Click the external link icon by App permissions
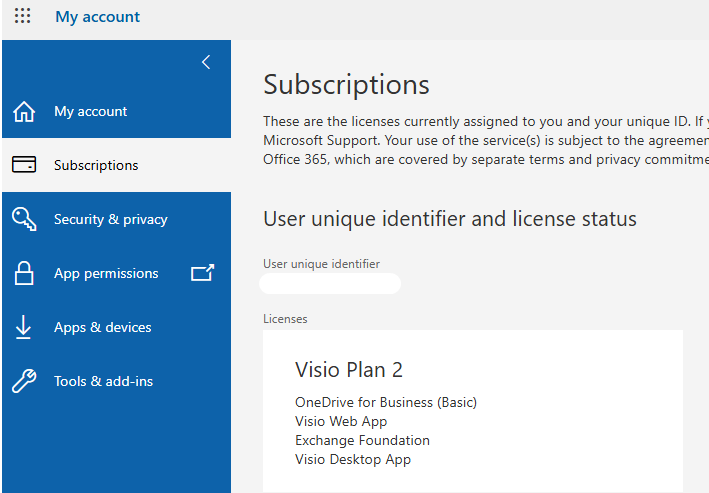 coord(202,273)
